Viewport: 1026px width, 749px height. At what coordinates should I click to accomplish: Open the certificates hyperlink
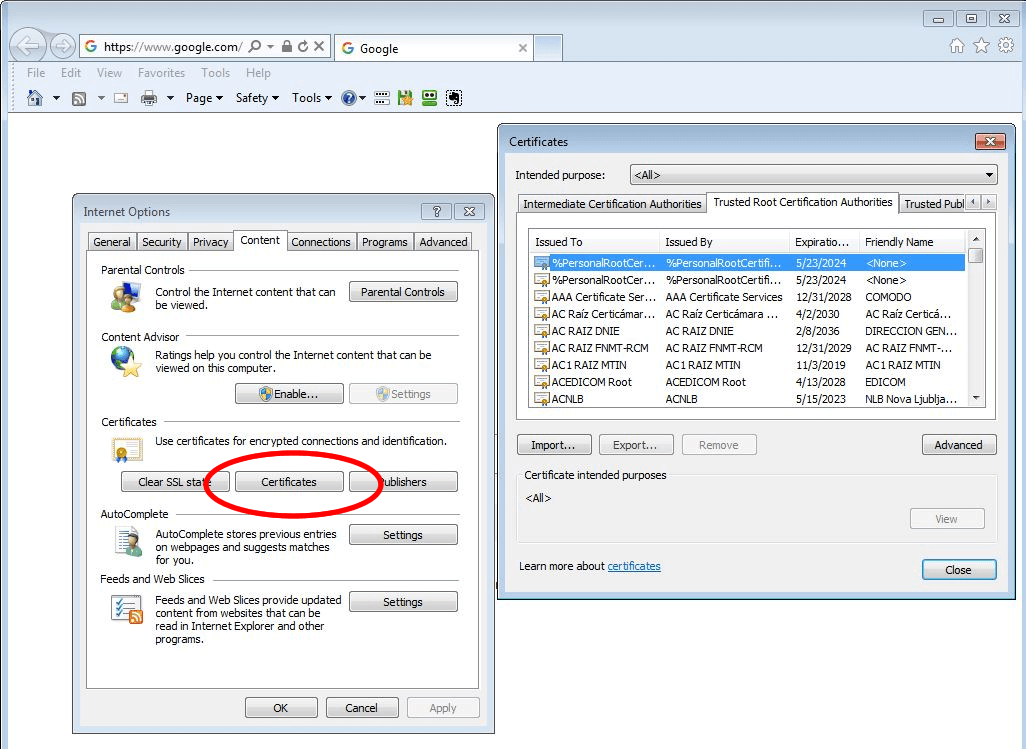(x=634, y=566)
